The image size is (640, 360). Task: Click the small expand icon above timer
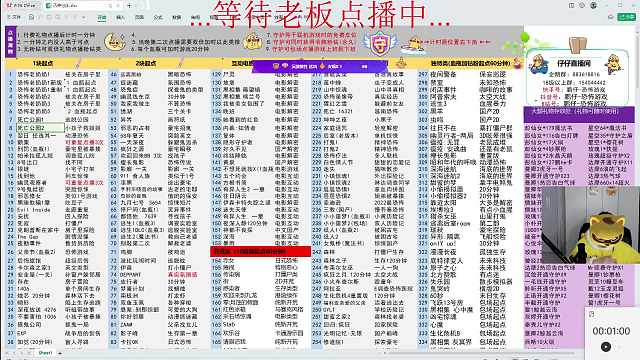(591, 313)
